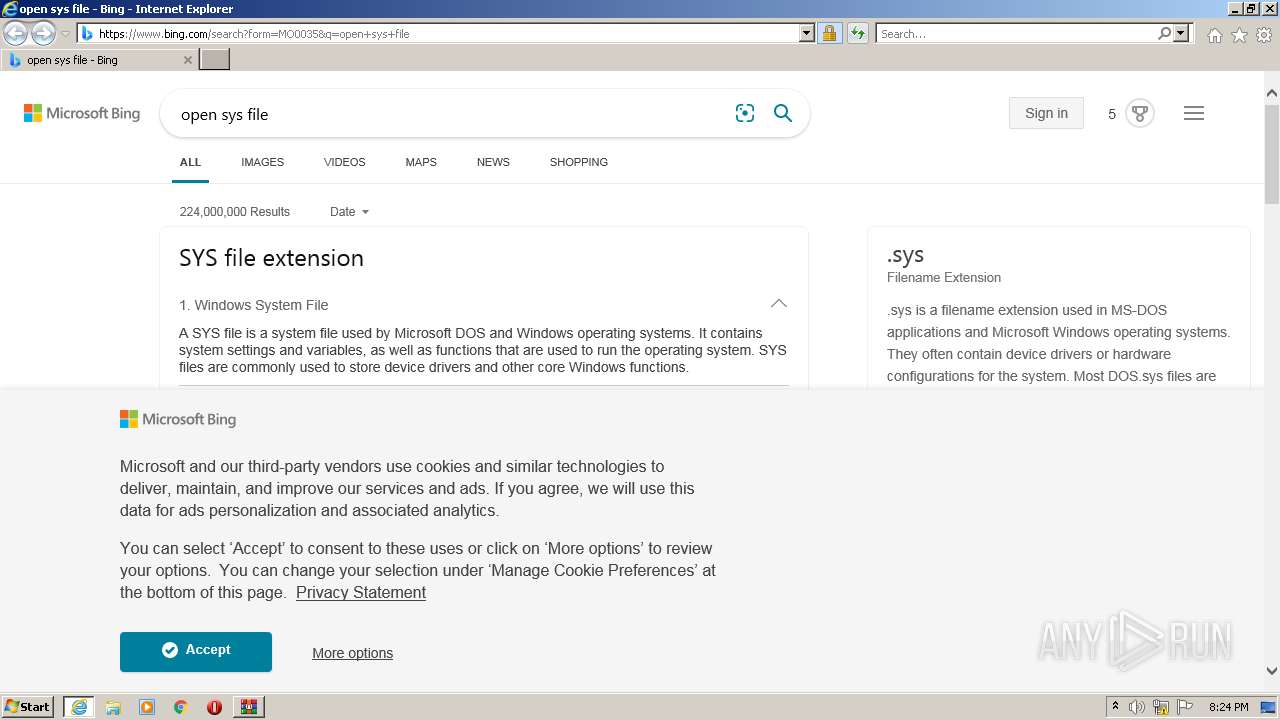This screenshot has width=1280, height=720.
Task: Open More options for cookies
Action: point(352,653)
